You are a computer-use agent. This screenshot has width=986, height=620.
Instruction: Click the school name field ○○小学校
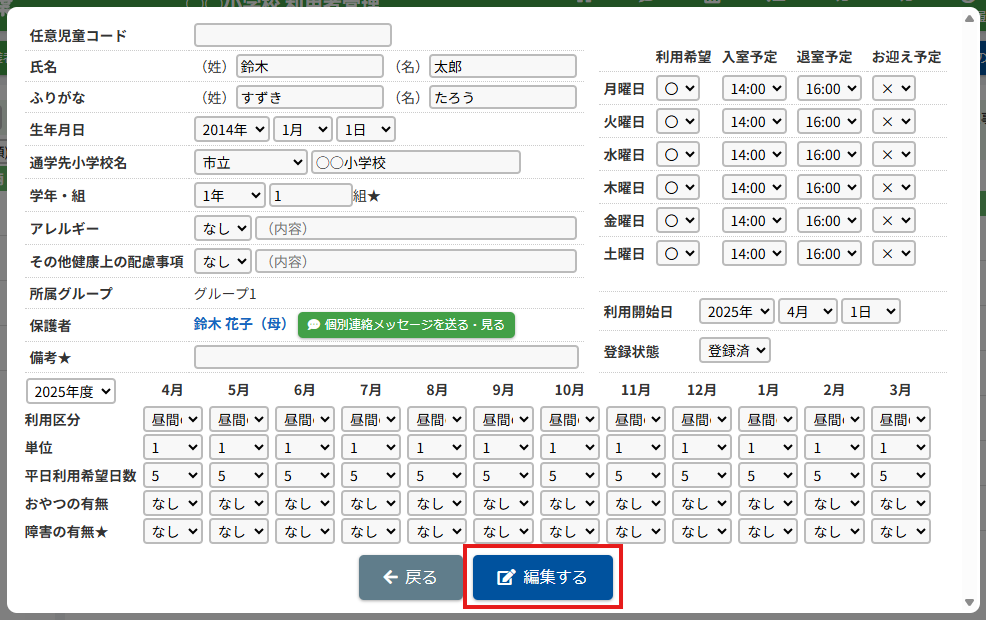415,162
